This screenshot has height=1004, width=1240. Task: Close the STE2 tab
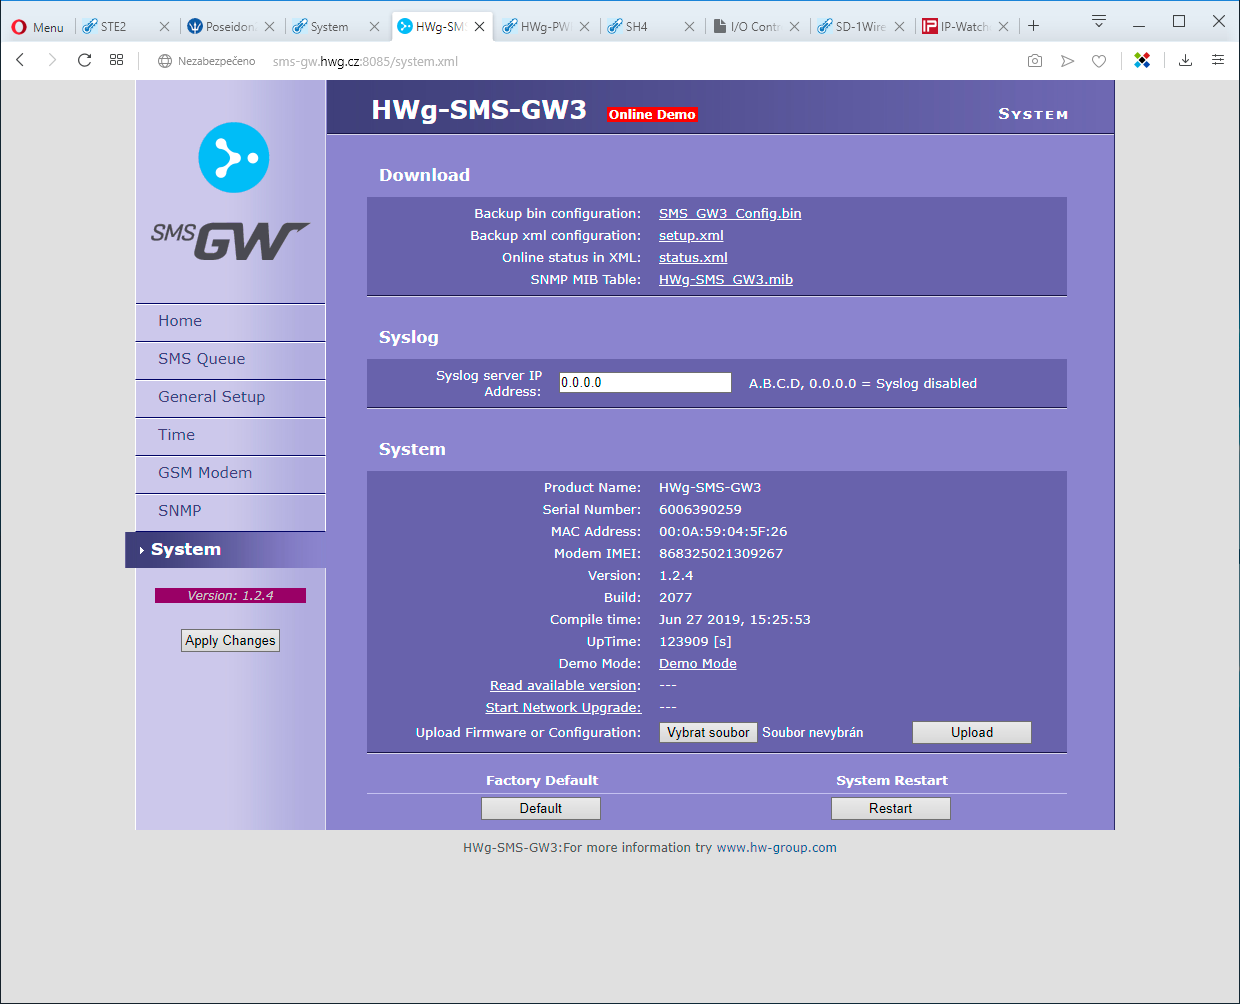pos(165,27)
